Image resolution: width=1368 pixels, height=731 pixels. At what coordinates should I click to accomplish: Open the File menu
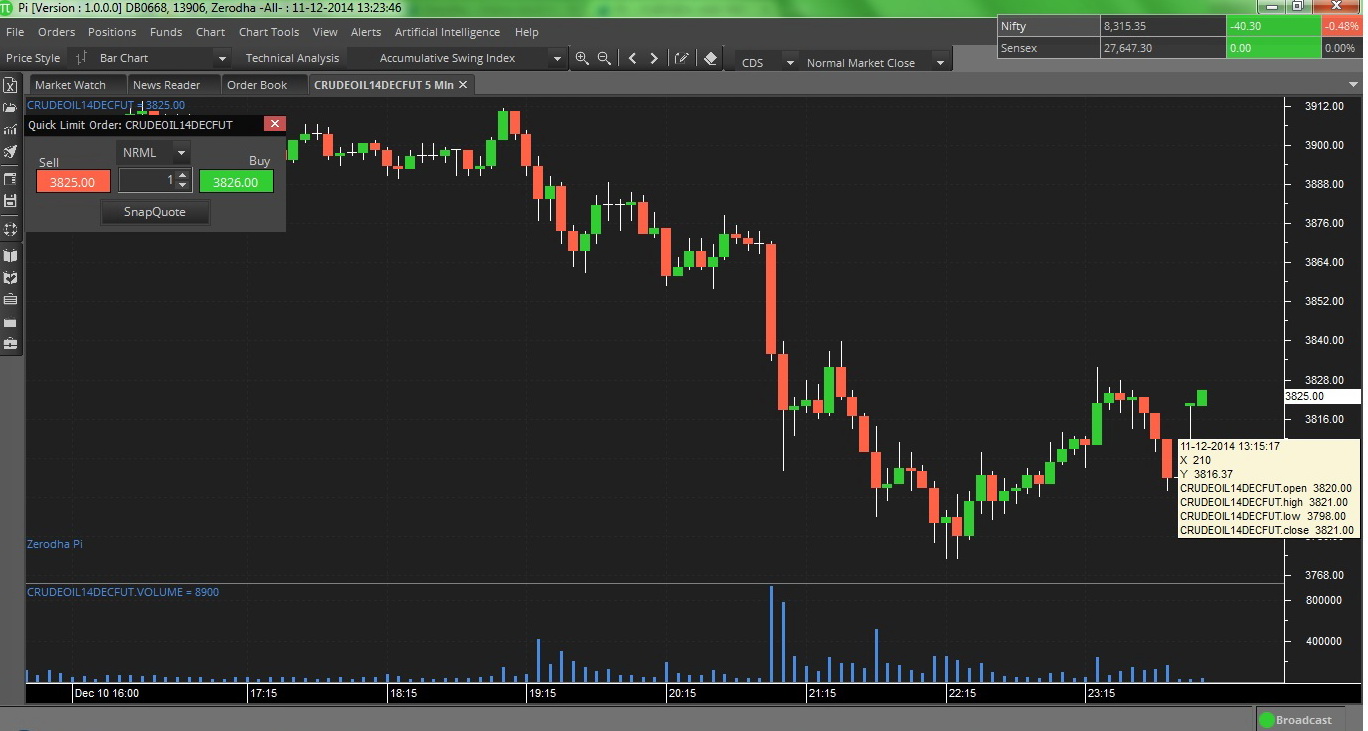(15, 32)
